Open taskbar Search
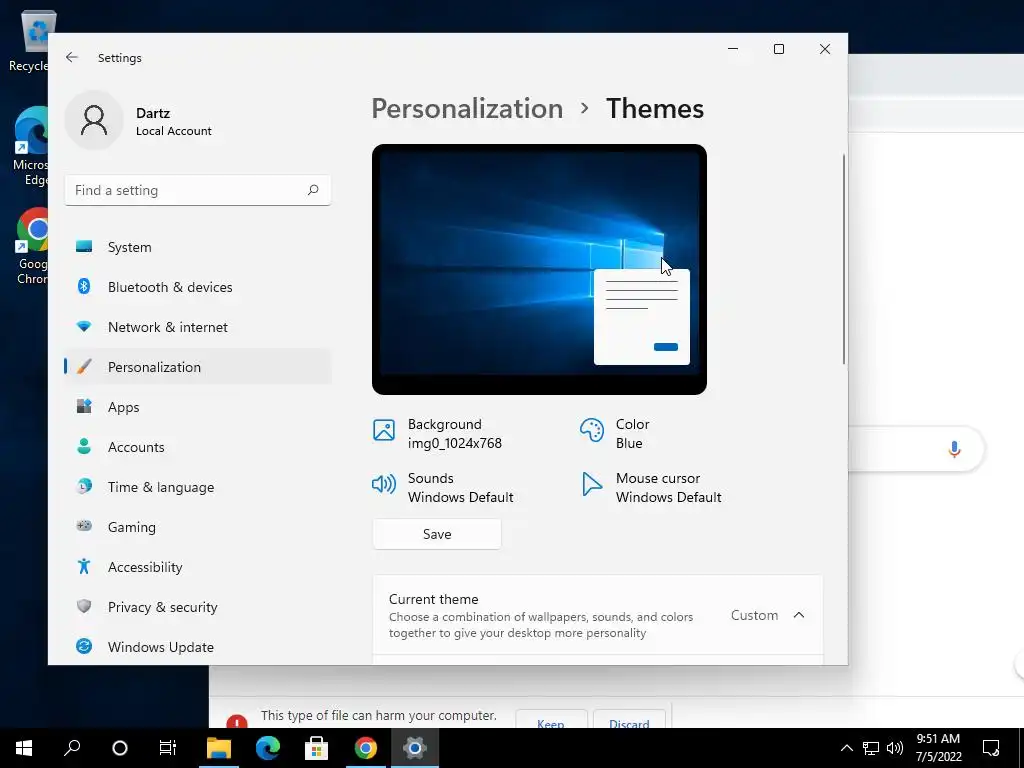Image resolution: width=1024 pixels, height=768 pixels. 72,748
